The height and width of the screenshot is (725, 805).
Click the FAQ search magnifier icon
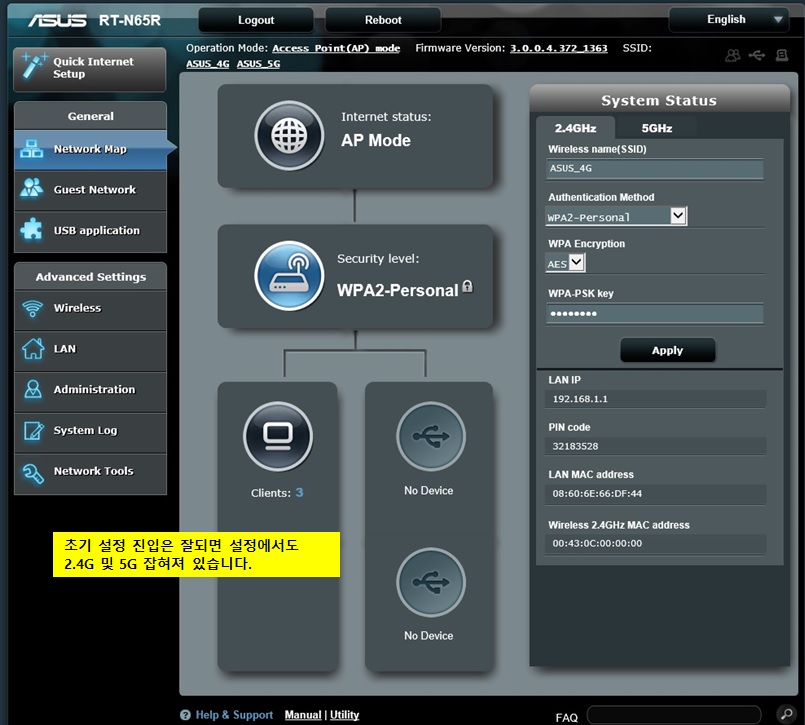[786, 714]
